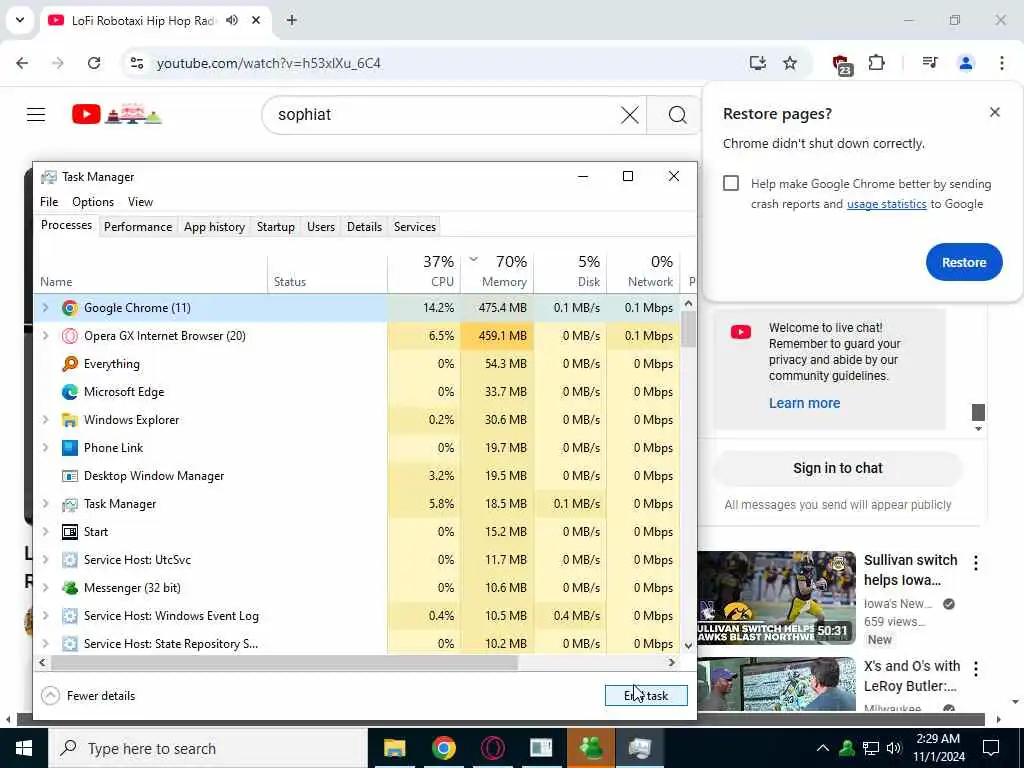
Task: Open the Task Manager Options menu
Action: 93,202
